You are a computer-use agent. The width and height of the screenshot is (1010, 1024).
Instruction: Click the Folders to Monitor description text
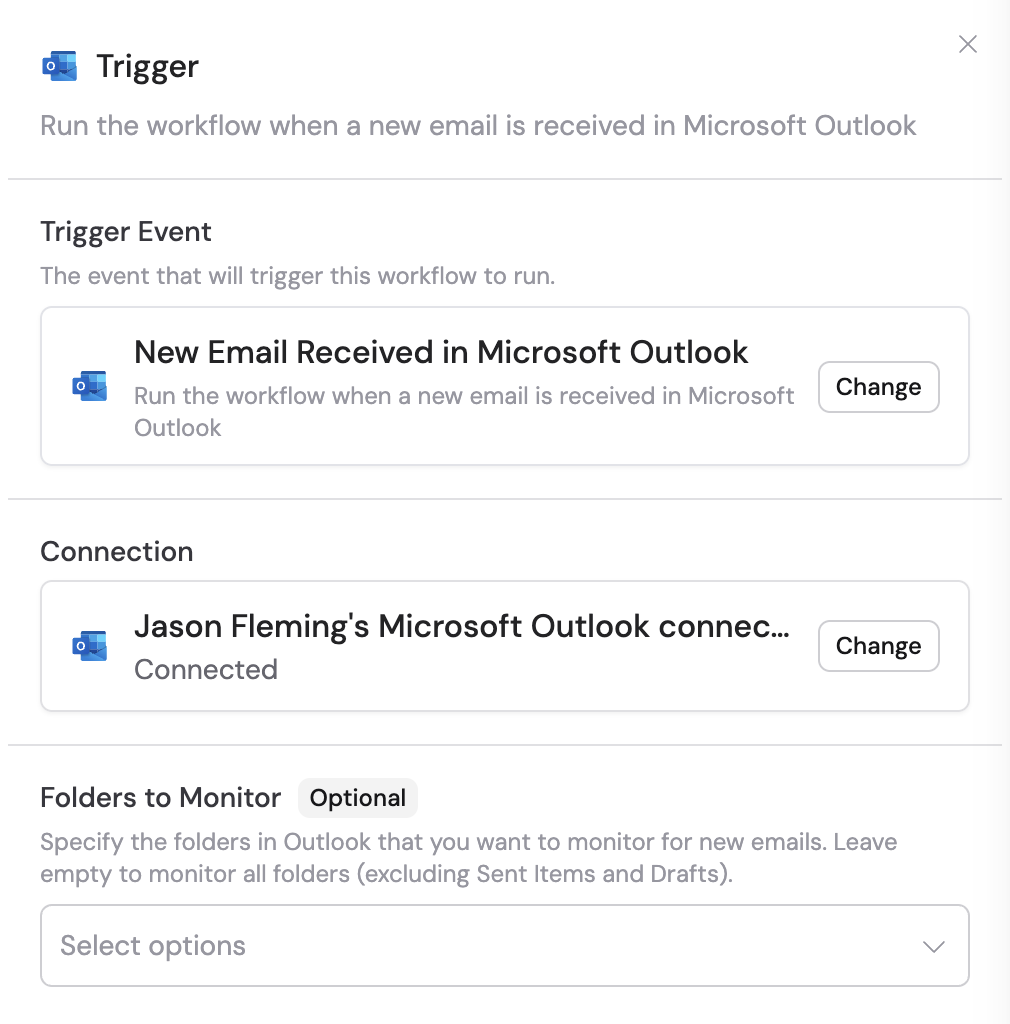pos(468,857)
